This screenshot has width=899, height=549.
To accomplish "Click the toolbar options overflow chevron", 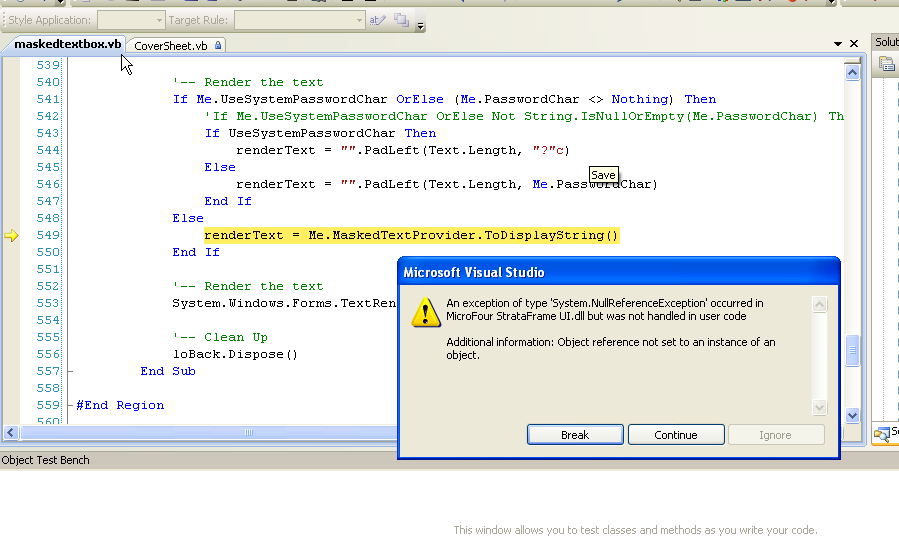I will pos(421,24).
